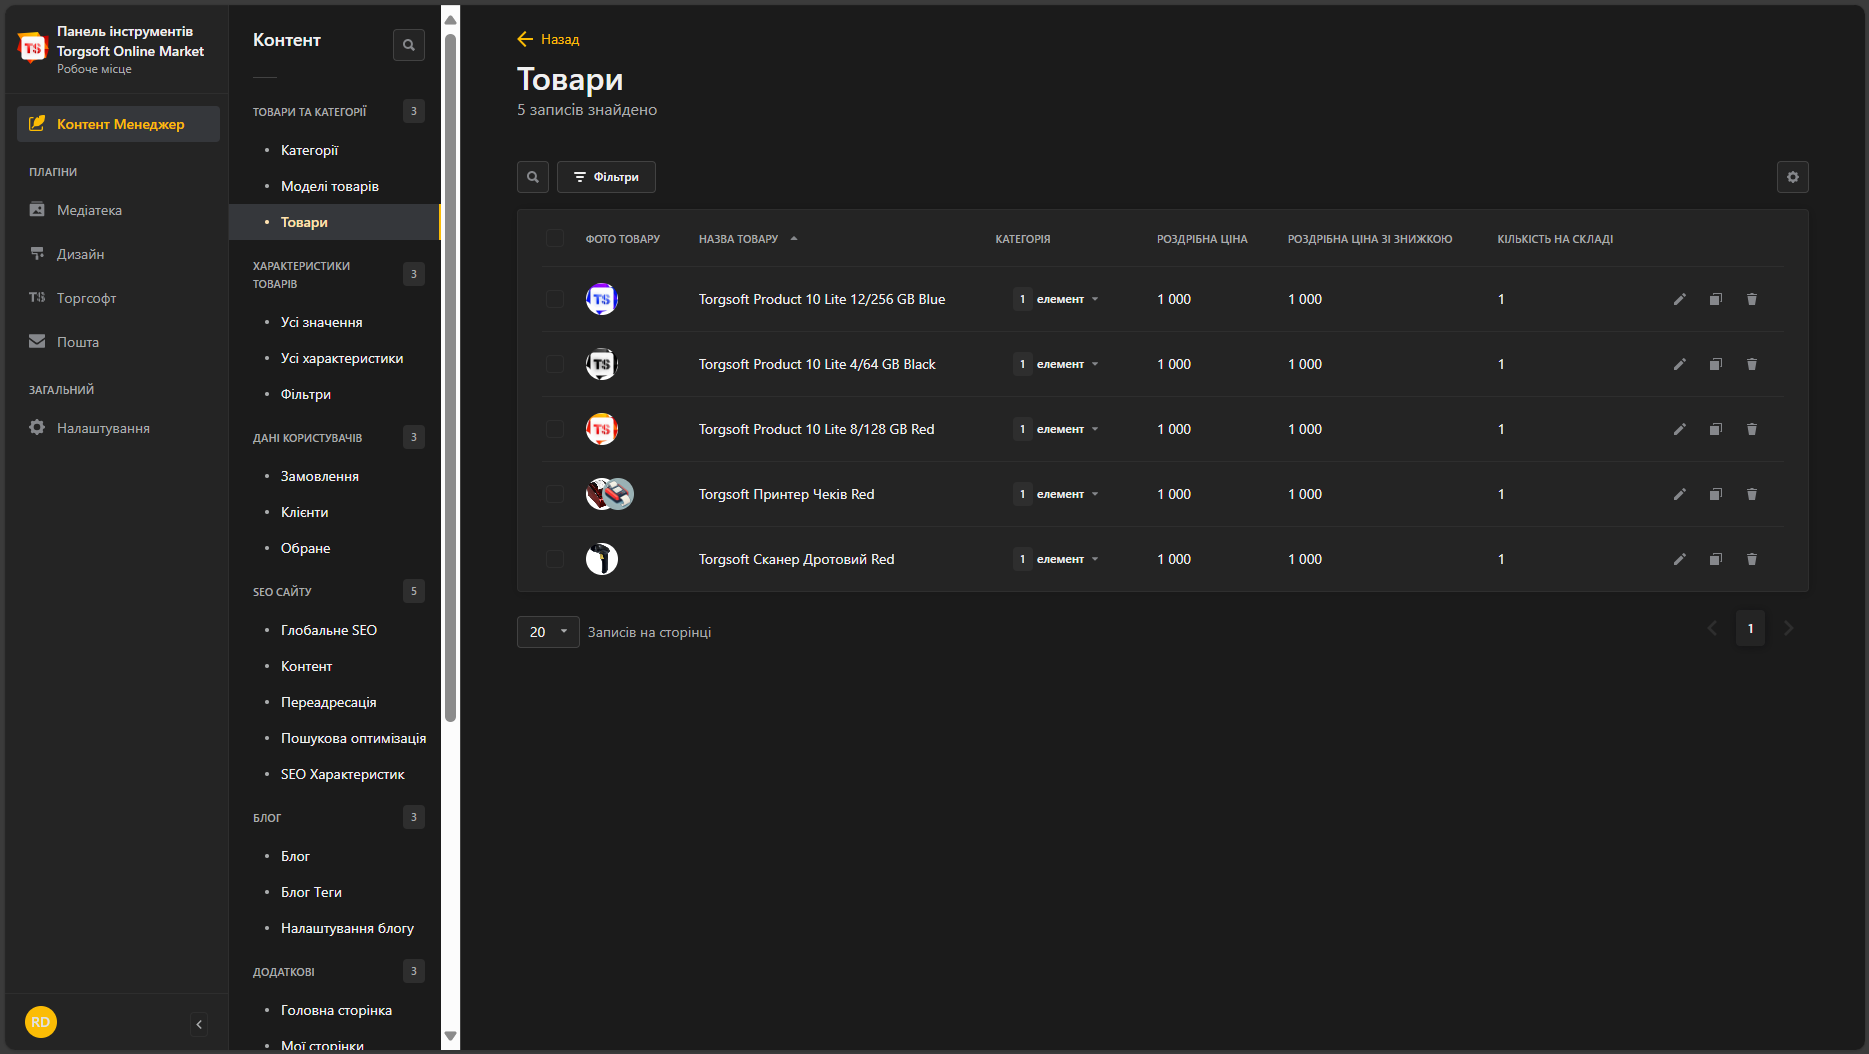Screen dimensions: 1869x1054
Task: Expand category dropdown for Принтер Чеків Red
Action: 1056,494
